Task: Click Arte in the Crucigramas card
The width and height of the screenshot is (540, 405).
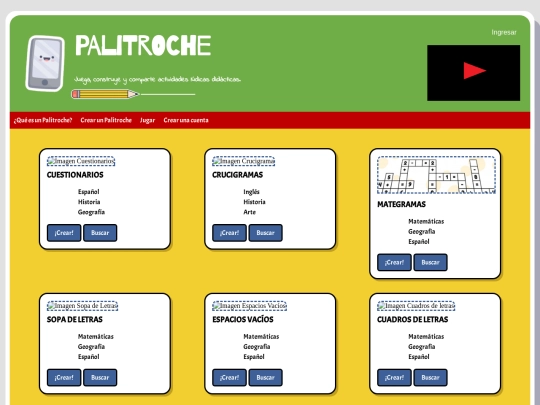Action: [x=250, y=212]
